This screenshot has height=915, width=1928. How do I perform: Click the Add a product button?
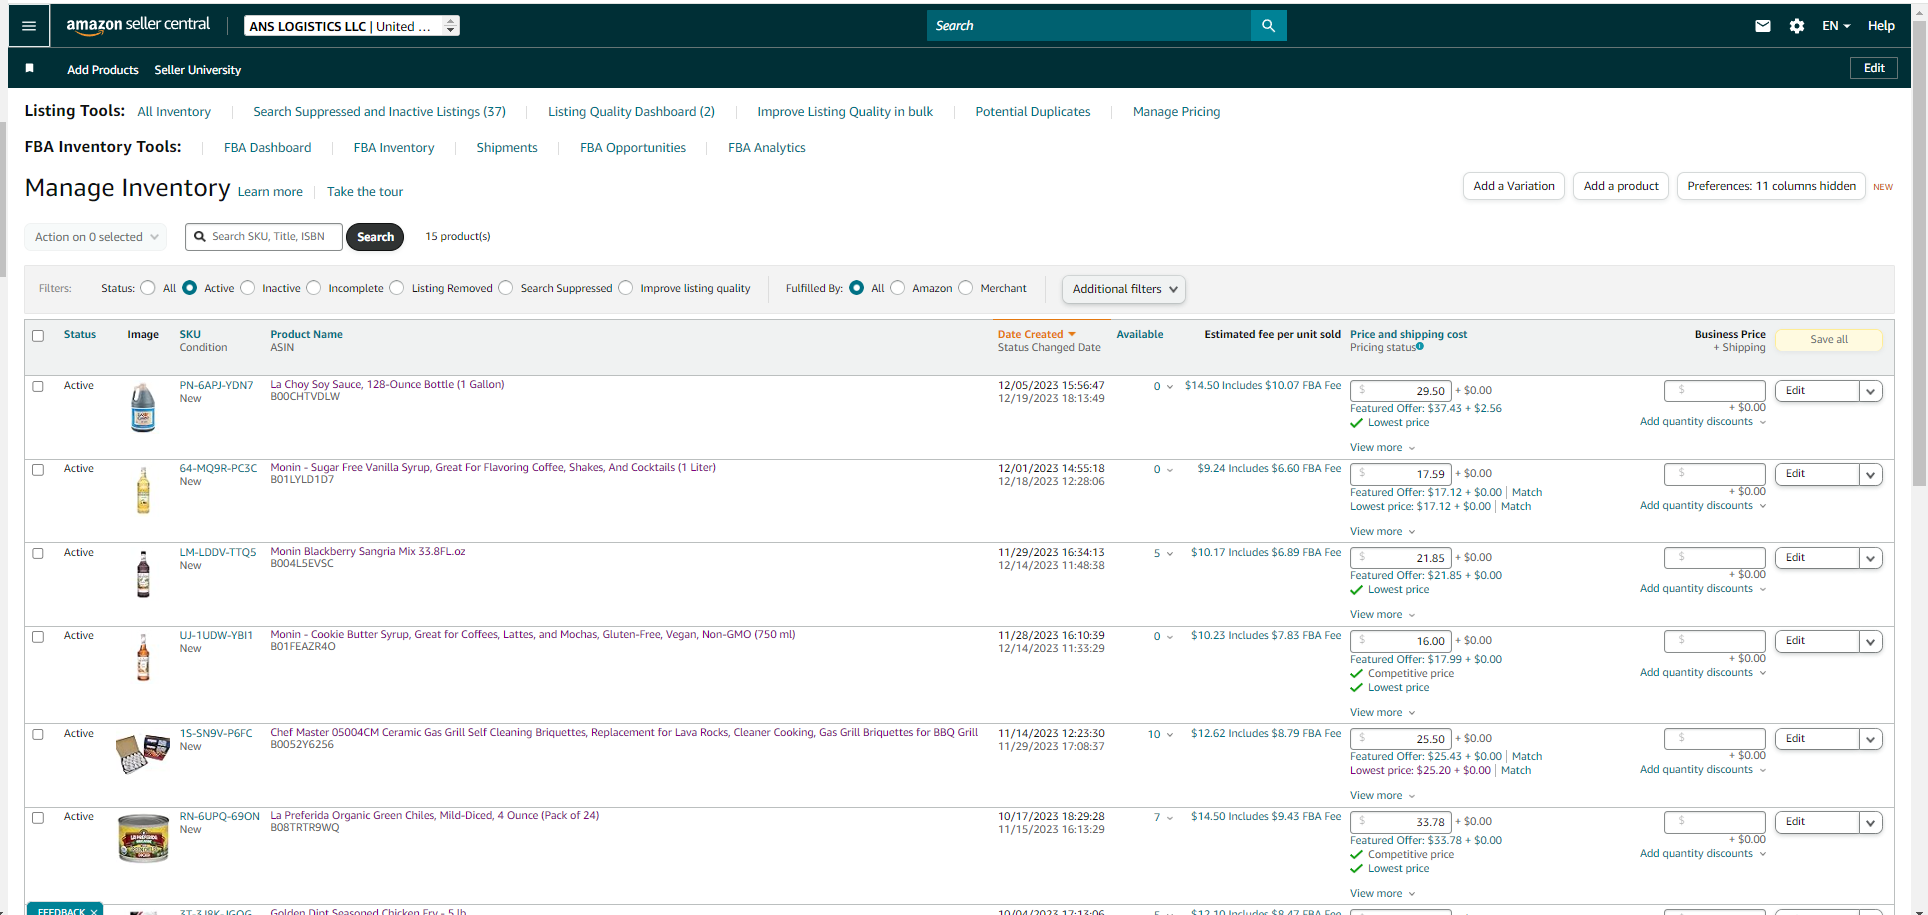pyautogui.click(x=1621, y=186)
